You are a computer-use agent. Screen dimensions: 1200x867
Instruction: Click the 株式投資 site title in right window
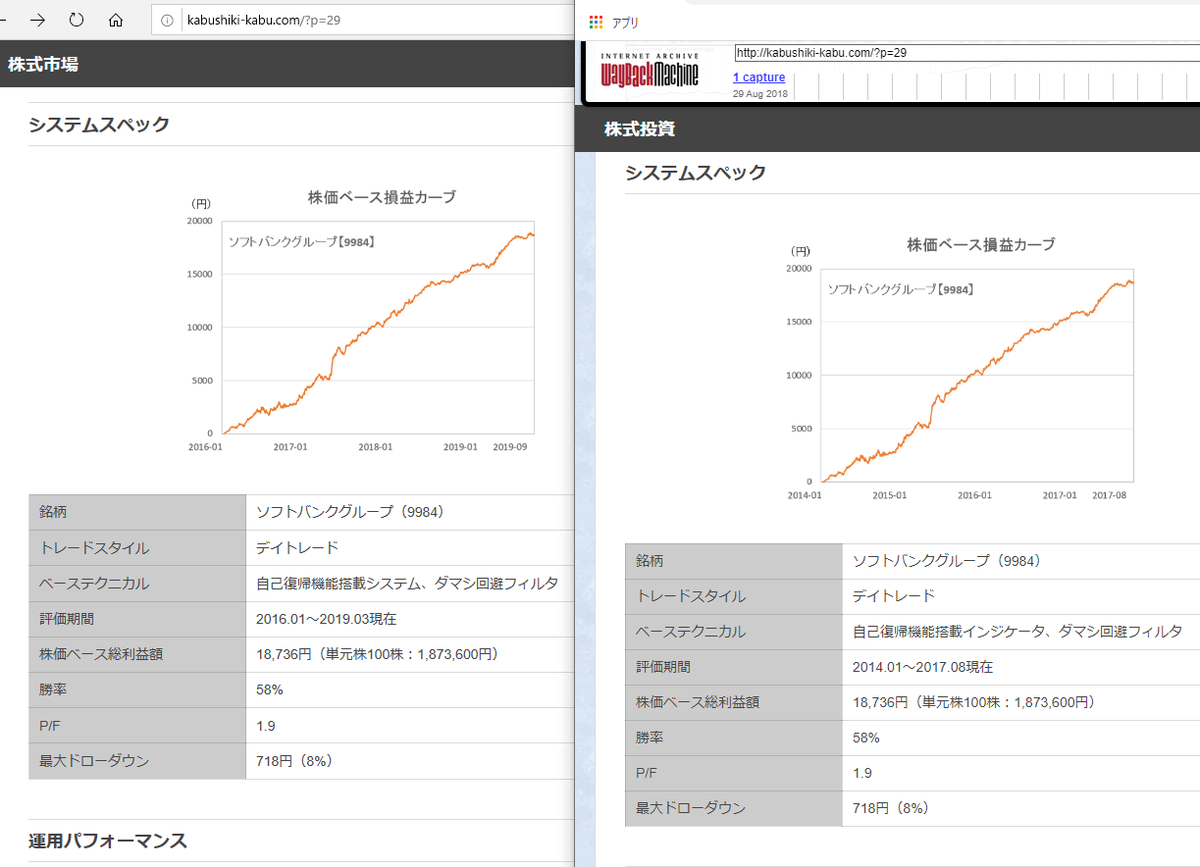[x=640, y=129]
